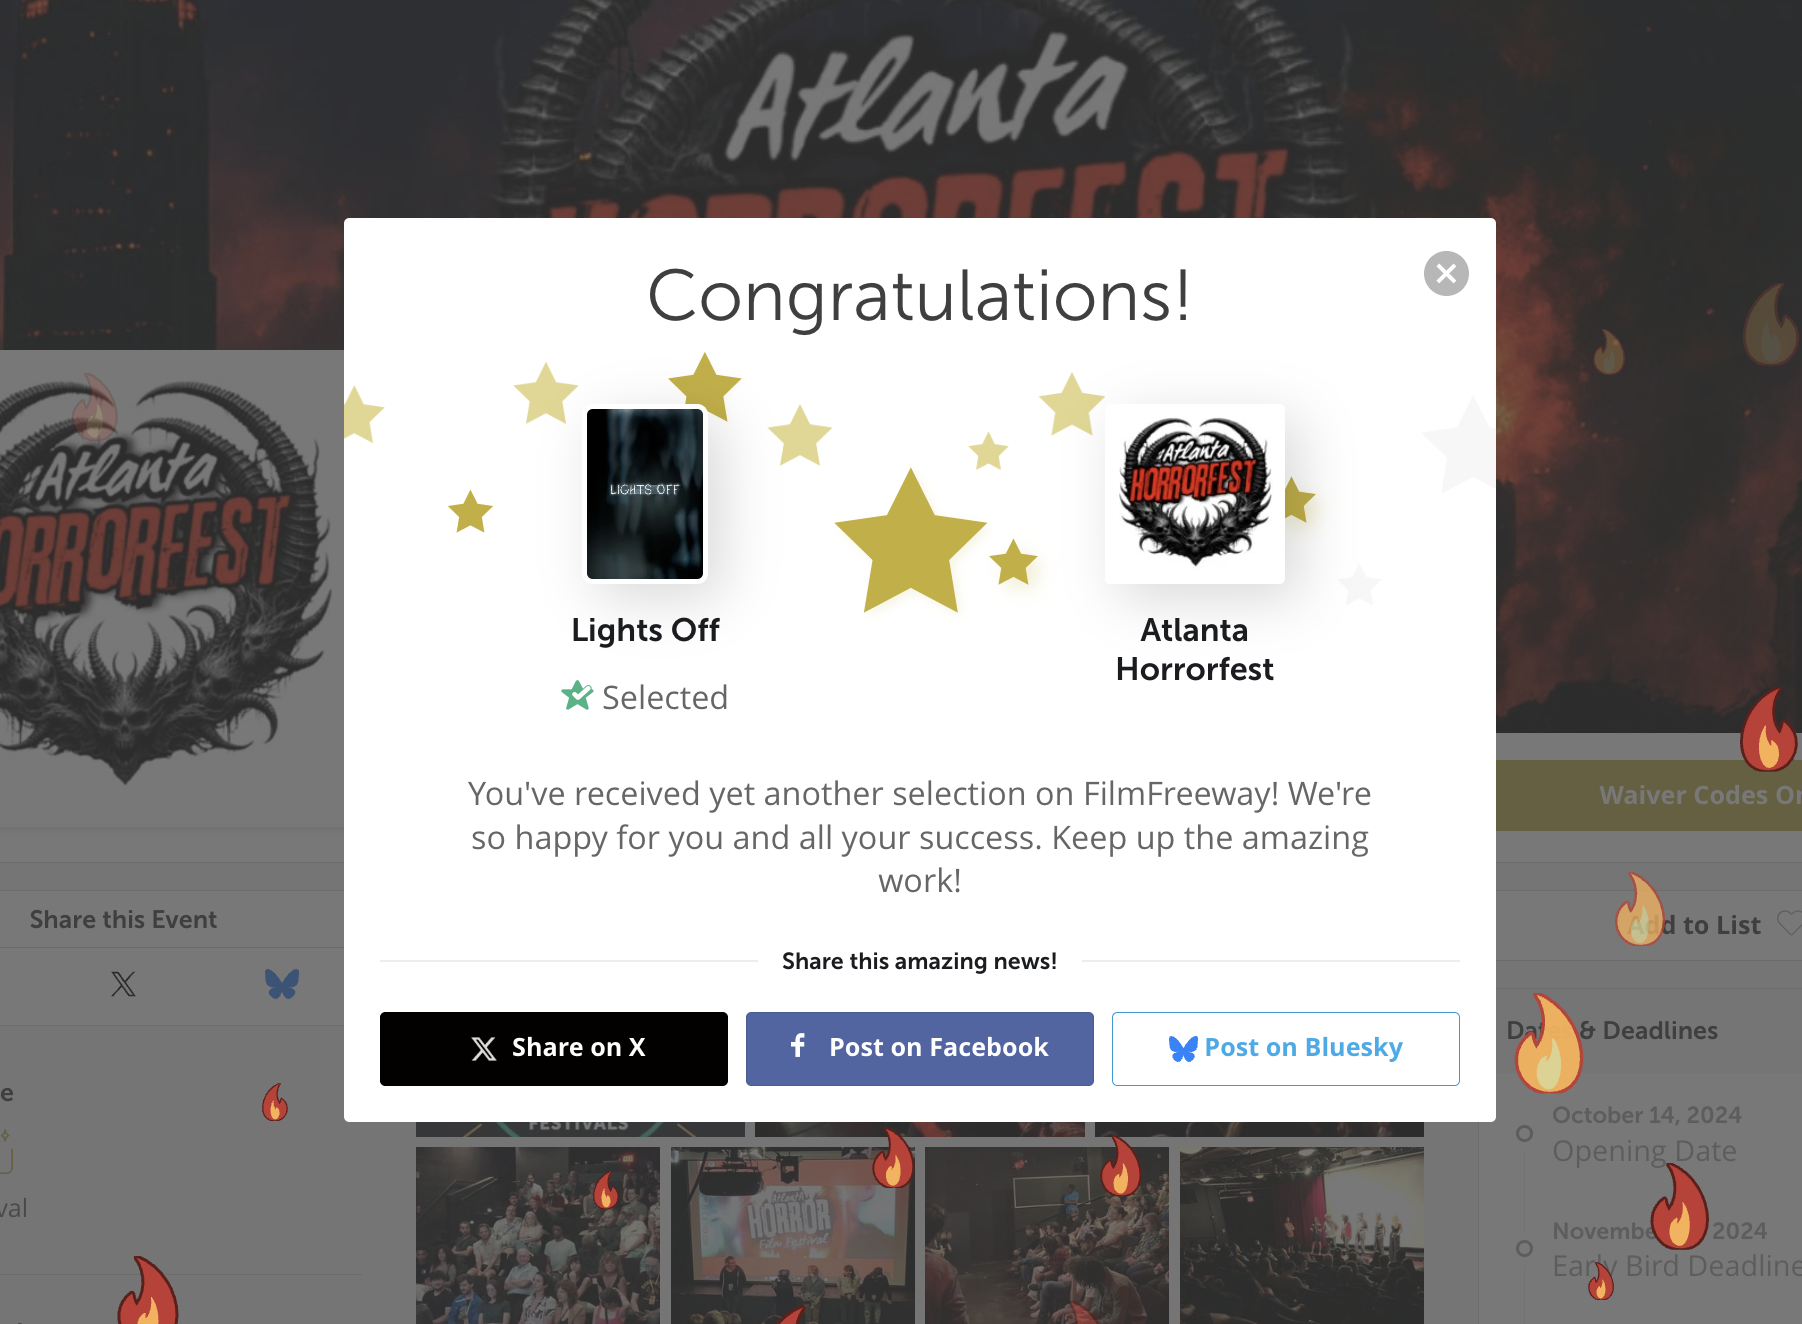Screen dimensions: 1802x1324
Task: Click the X icon under Share this Event
Action: click(x=123, y=984)
